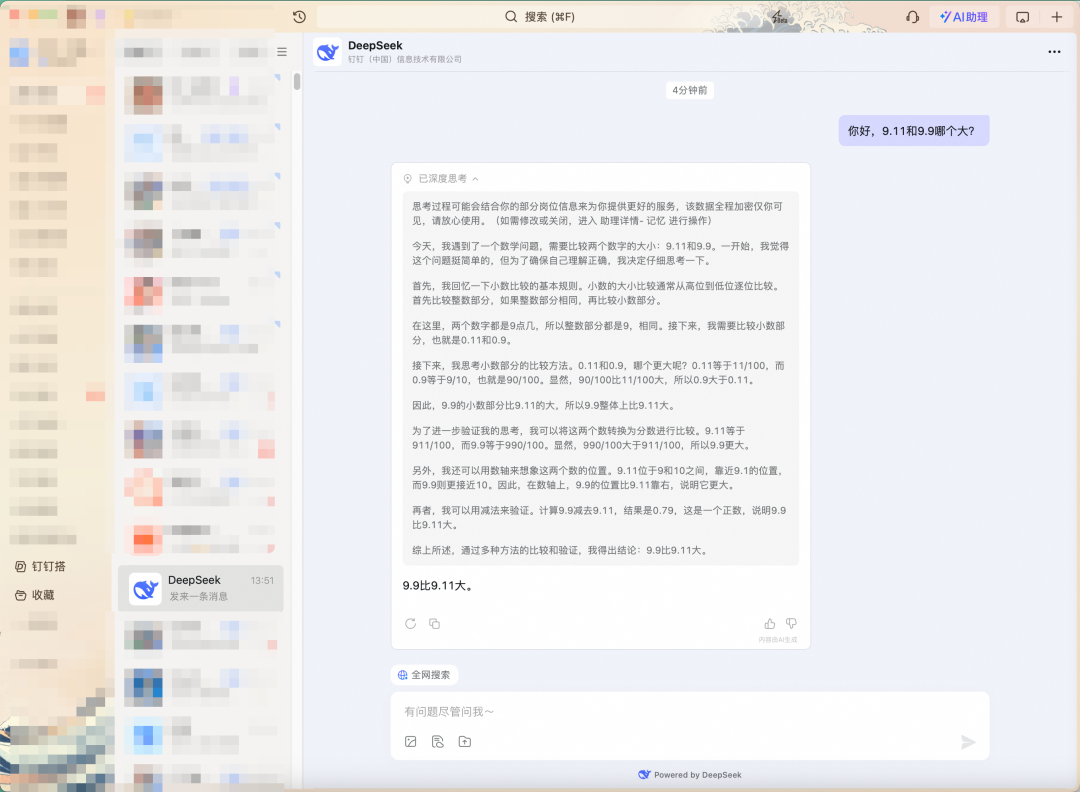Click the plus button in top bar
Screen dimensions: 1080x792
pyautogui.click(x=1057, y=17)
